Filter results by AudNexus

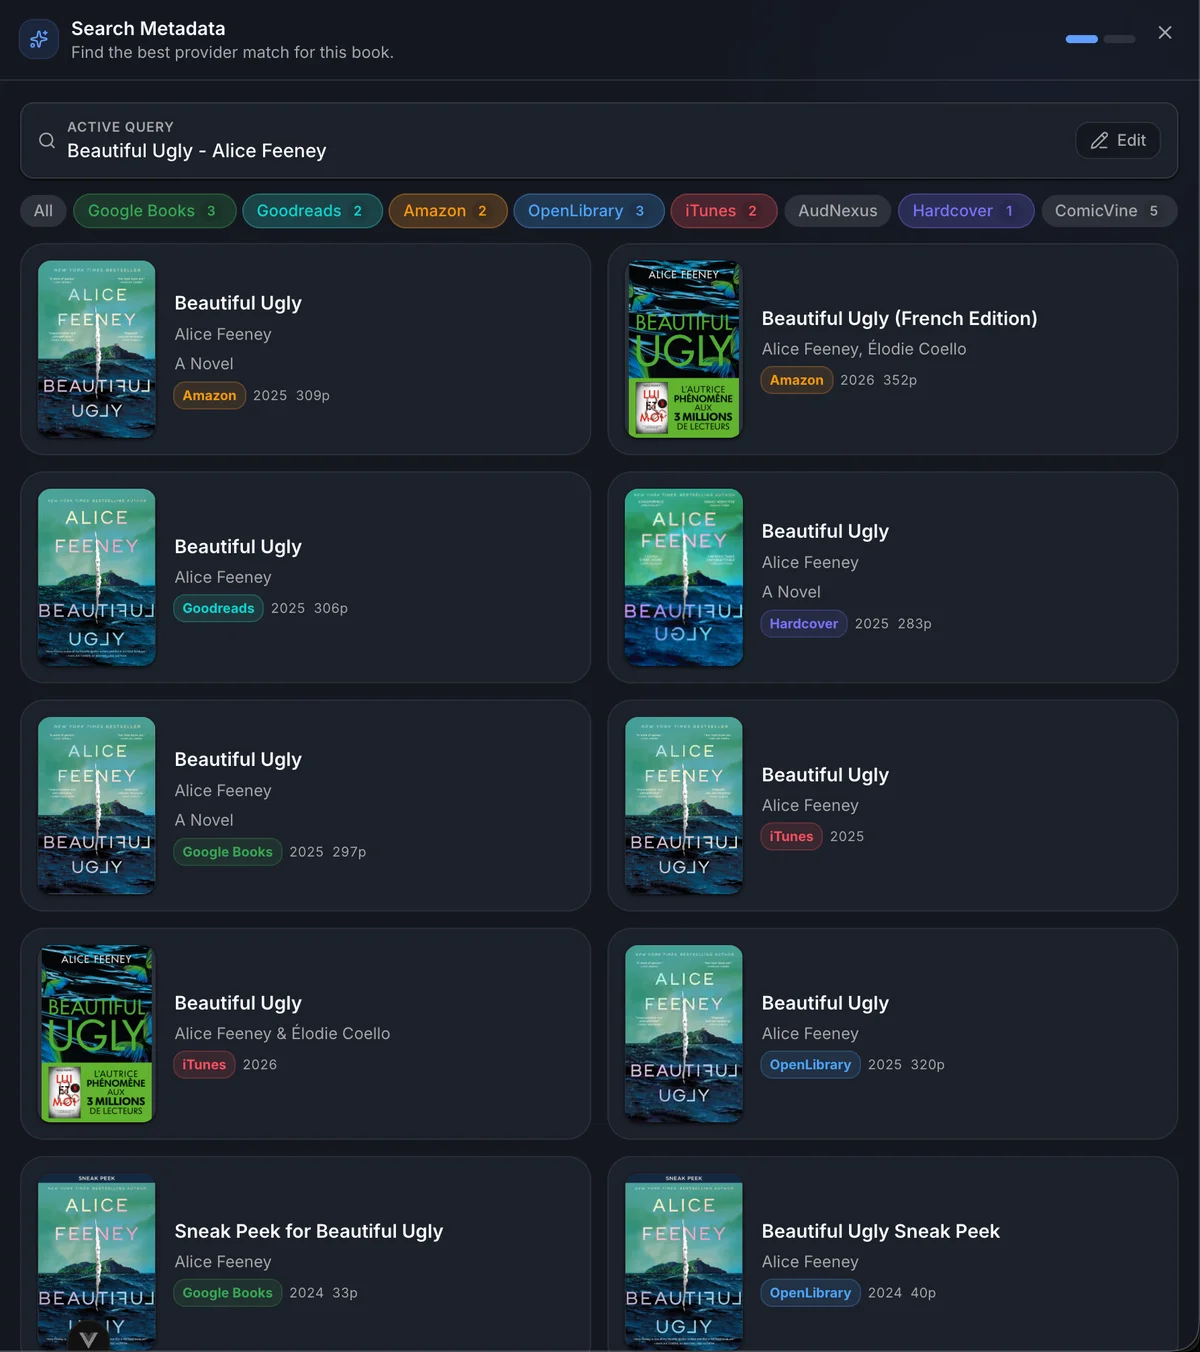click(x=838, y=211)
